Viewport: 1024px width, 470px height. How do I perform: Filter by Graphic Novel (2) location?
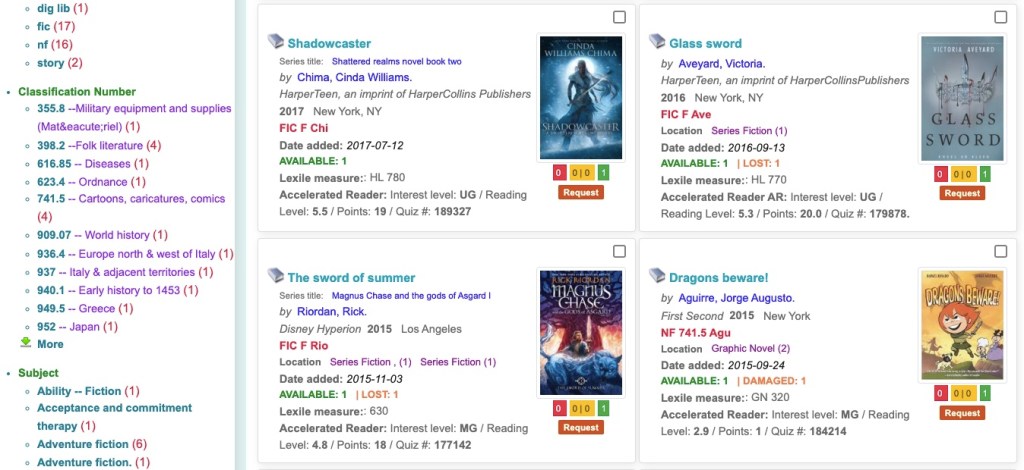[750, 349]
